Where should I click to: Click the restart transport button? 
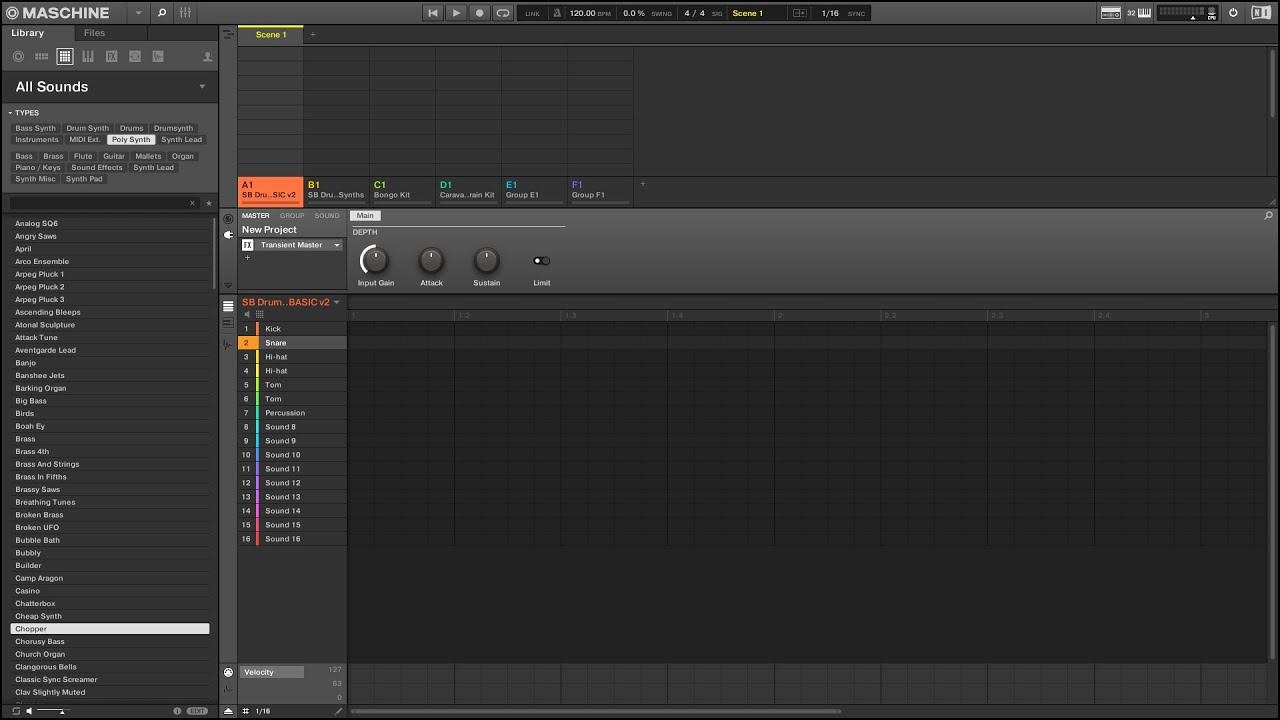tap(433, 13)
